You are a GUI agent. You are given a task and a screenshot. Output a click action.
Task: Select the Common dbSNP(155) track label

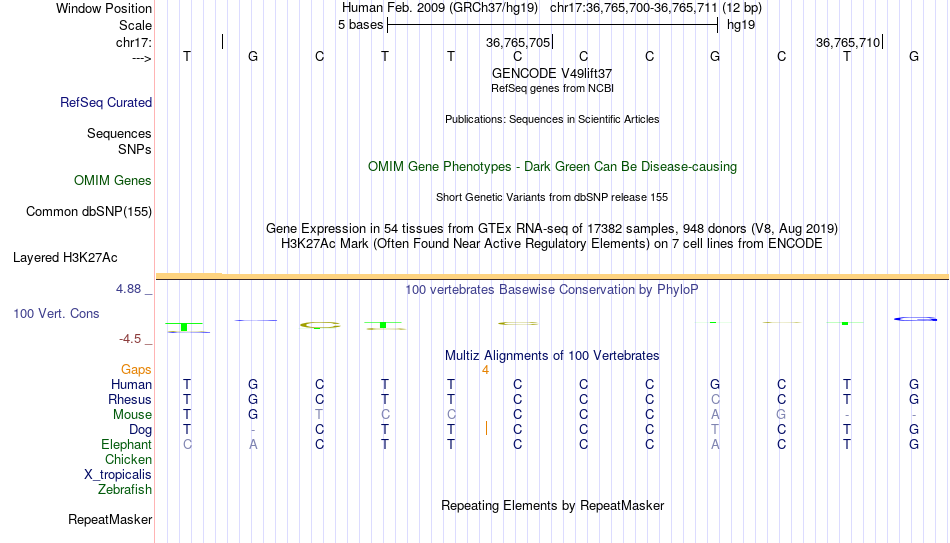tap(89, 212)
